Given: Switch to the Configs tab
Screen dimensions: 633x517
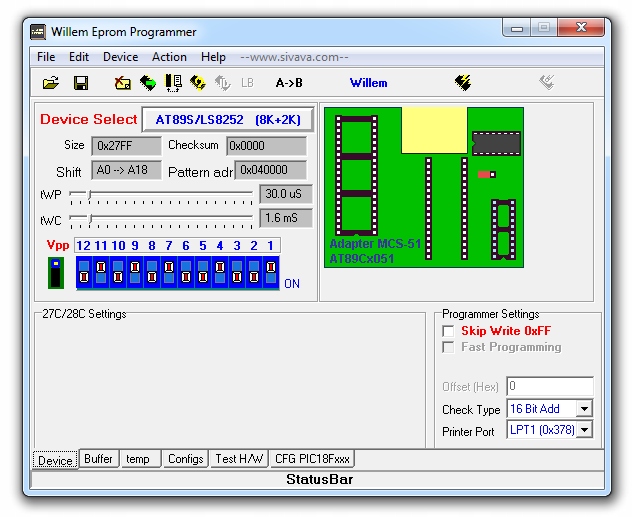Looking at the screenshot, I should coord(186,459).
